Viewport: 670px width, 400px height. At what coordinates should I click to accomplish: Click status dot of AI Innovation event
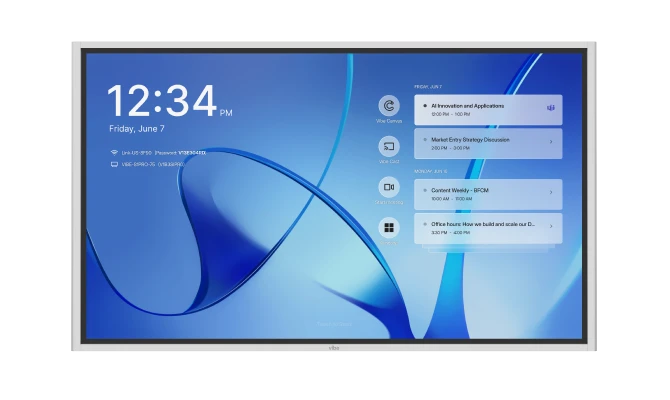[x=424, y=105]
